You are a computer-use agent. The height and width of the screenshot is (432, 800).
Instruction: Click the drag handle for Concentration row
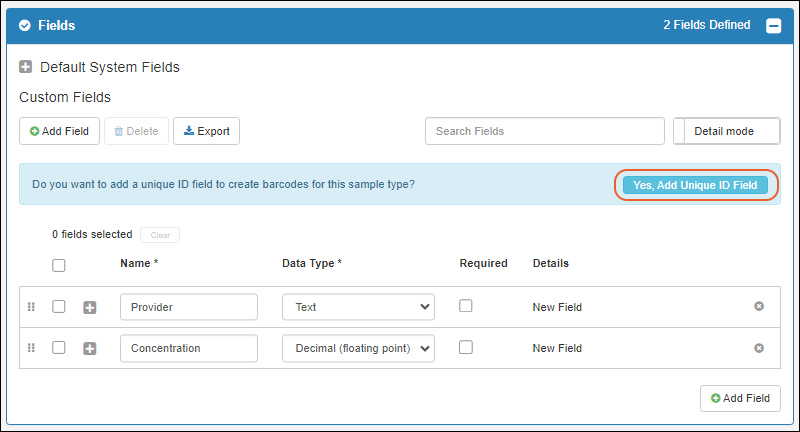(31, 348)
